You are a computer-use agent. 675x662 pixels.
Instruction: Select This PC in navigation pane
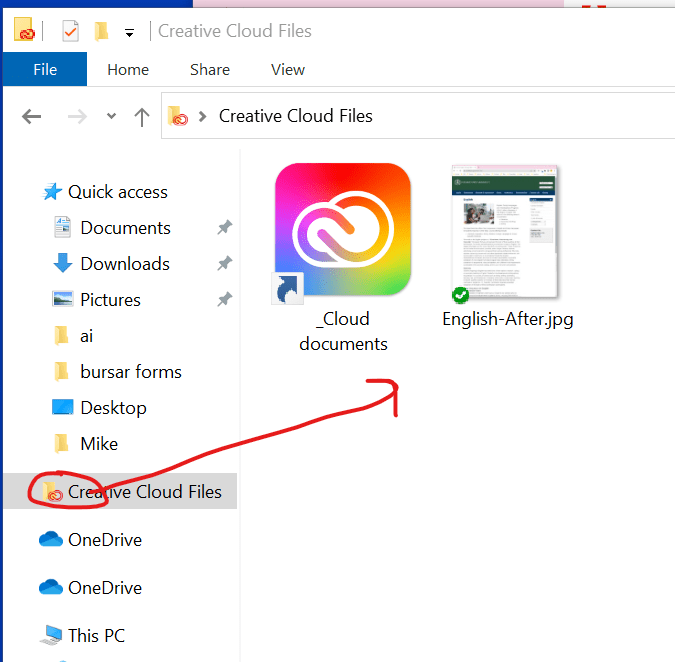[x=96, y=636]
